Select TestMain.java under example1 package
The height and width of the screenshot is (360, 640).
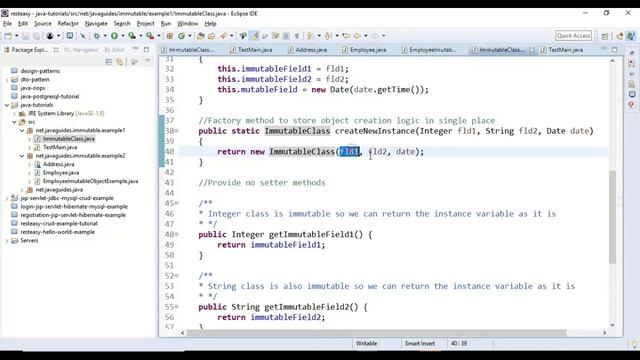pyautogui.click(x=60, y=147)
